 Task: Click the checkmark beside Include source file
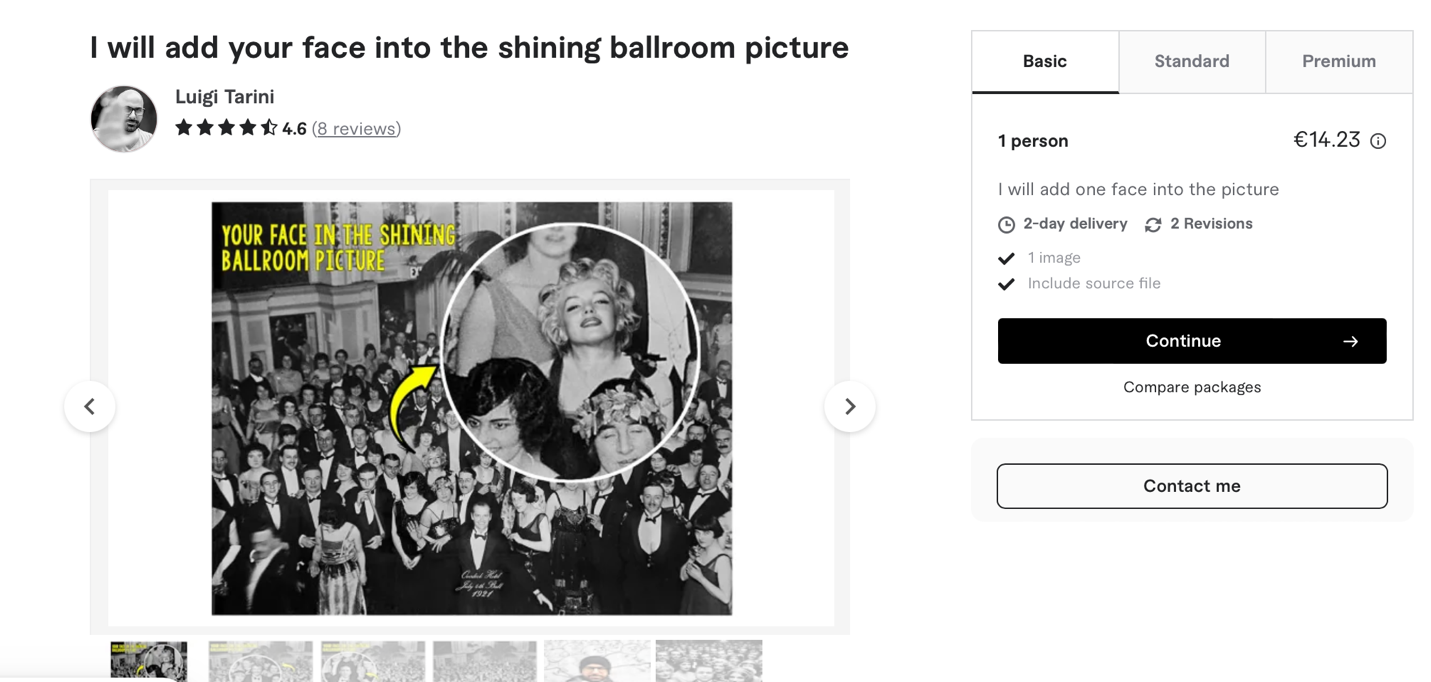click(1007, 284)
